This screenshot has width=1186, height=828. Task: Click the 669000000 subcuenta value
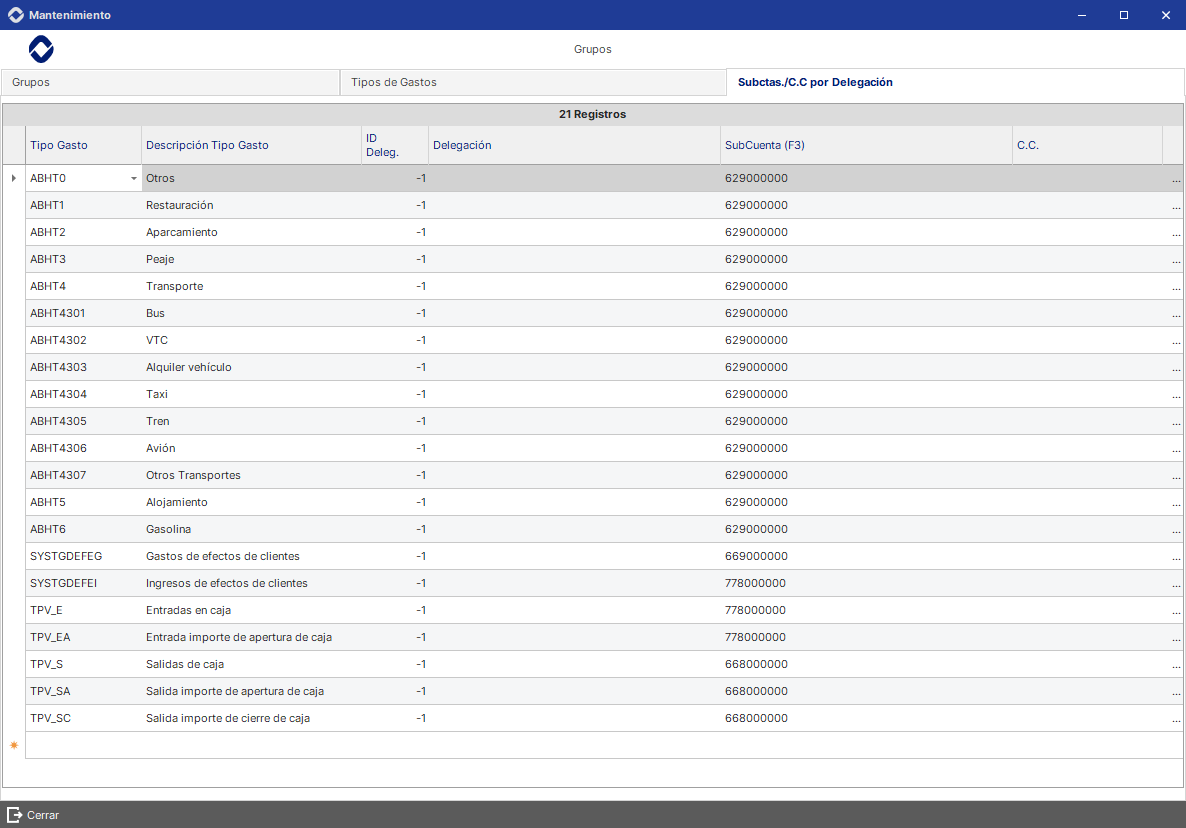click(756, 557)
